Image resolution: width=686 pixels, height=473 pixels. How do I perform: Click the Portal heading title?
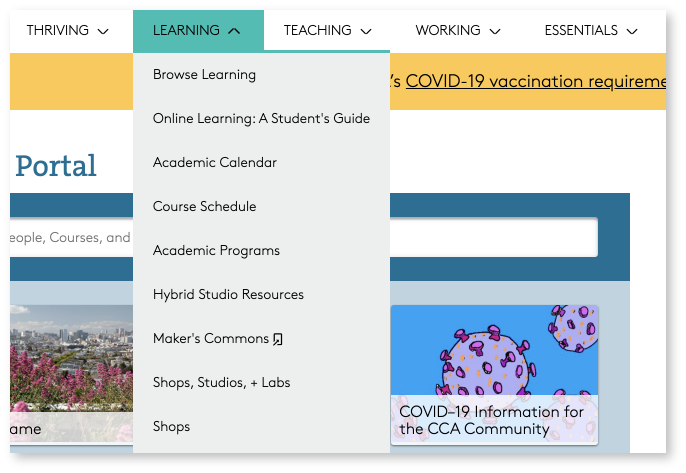(56, 166)
